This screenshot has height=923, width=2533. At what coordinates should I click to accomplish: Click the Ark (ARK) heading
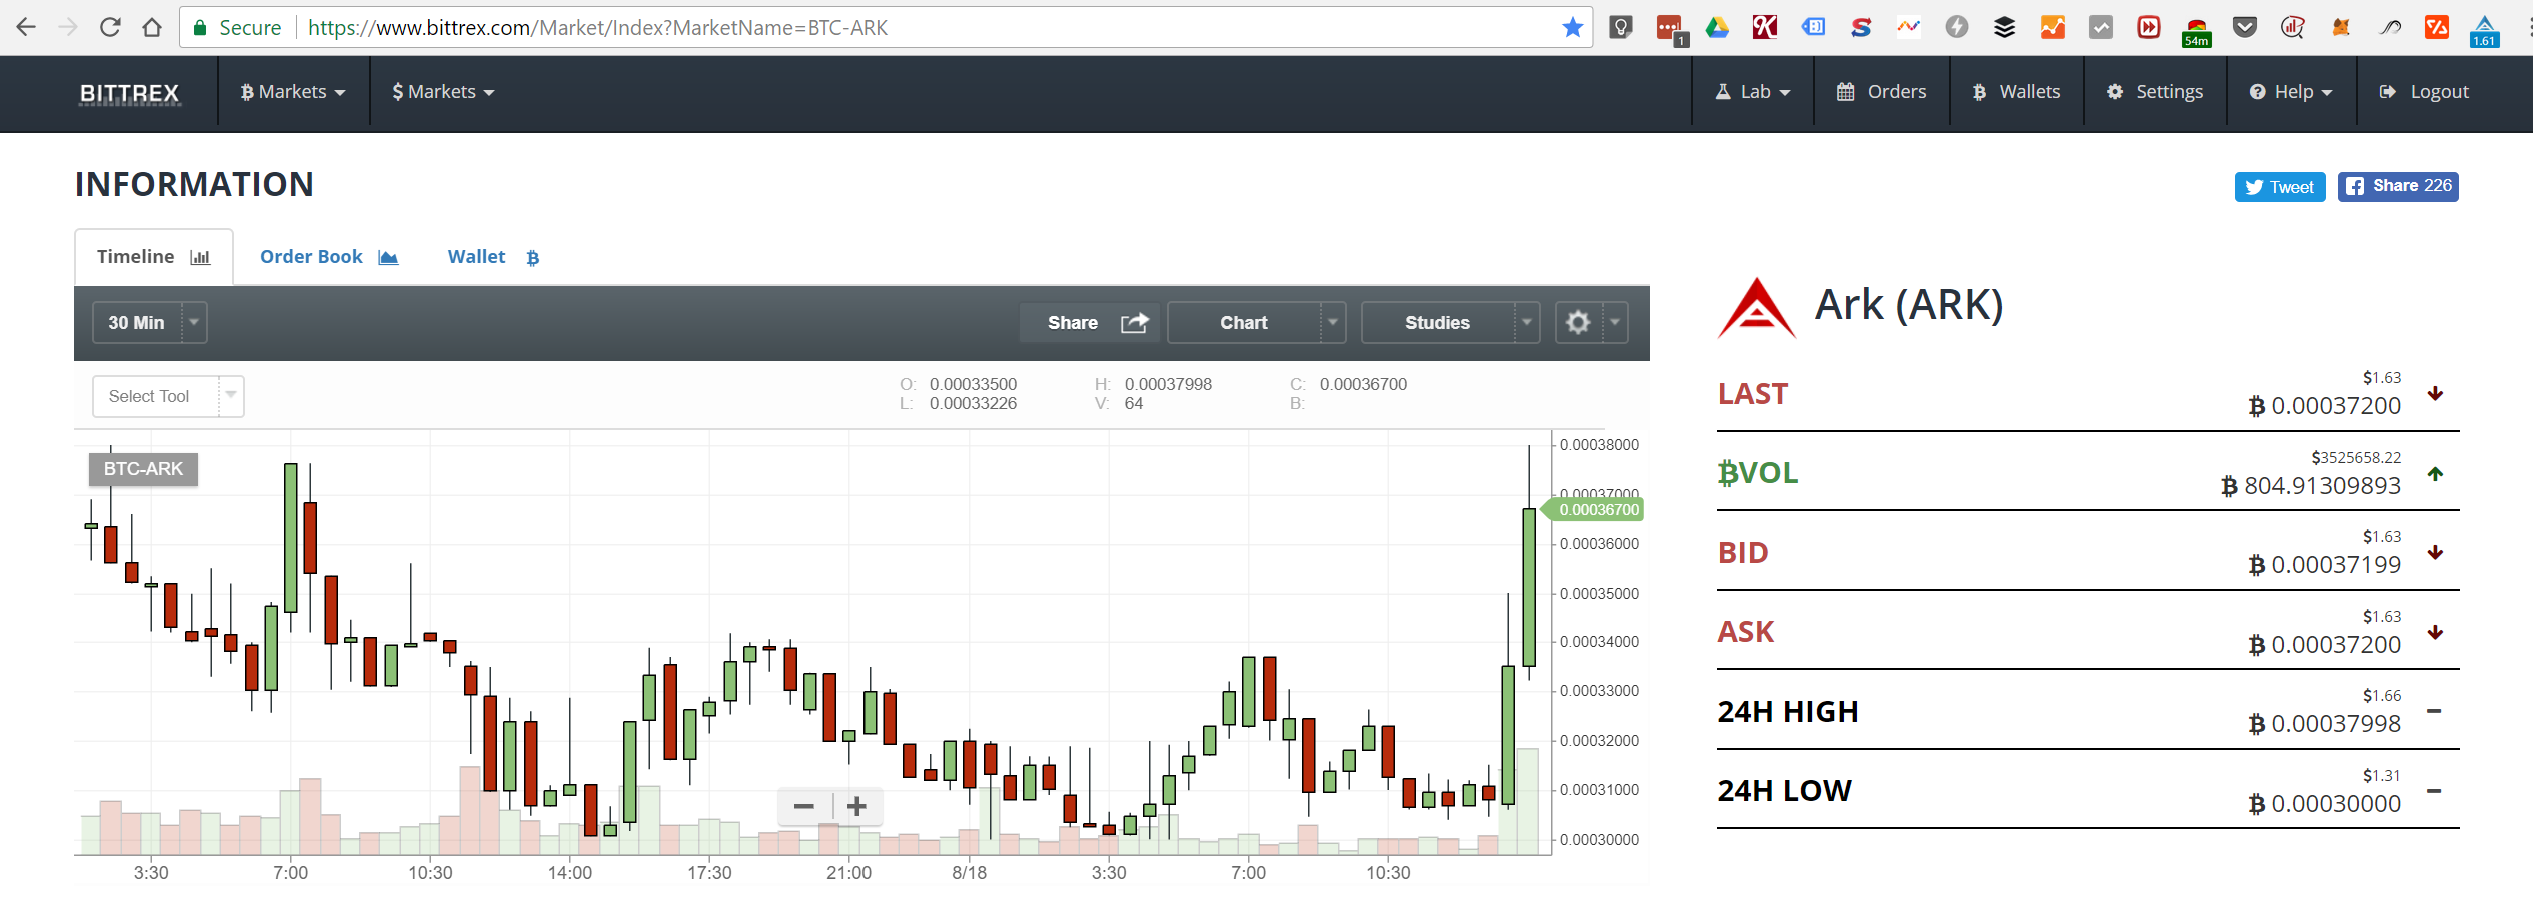click(x=1909, y=305)
